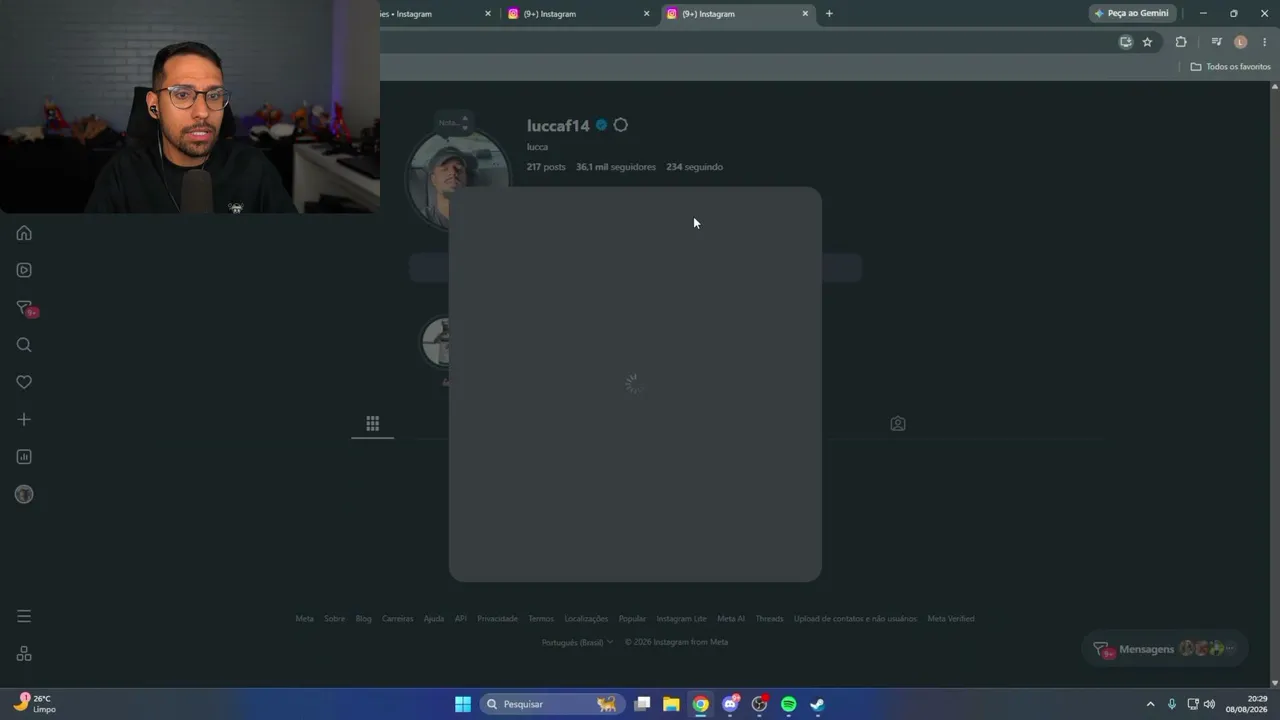The height and width of the screenshot is (720, 1280).
Task: Open Steam from the taskbar
Action: [x=817, y=704]
